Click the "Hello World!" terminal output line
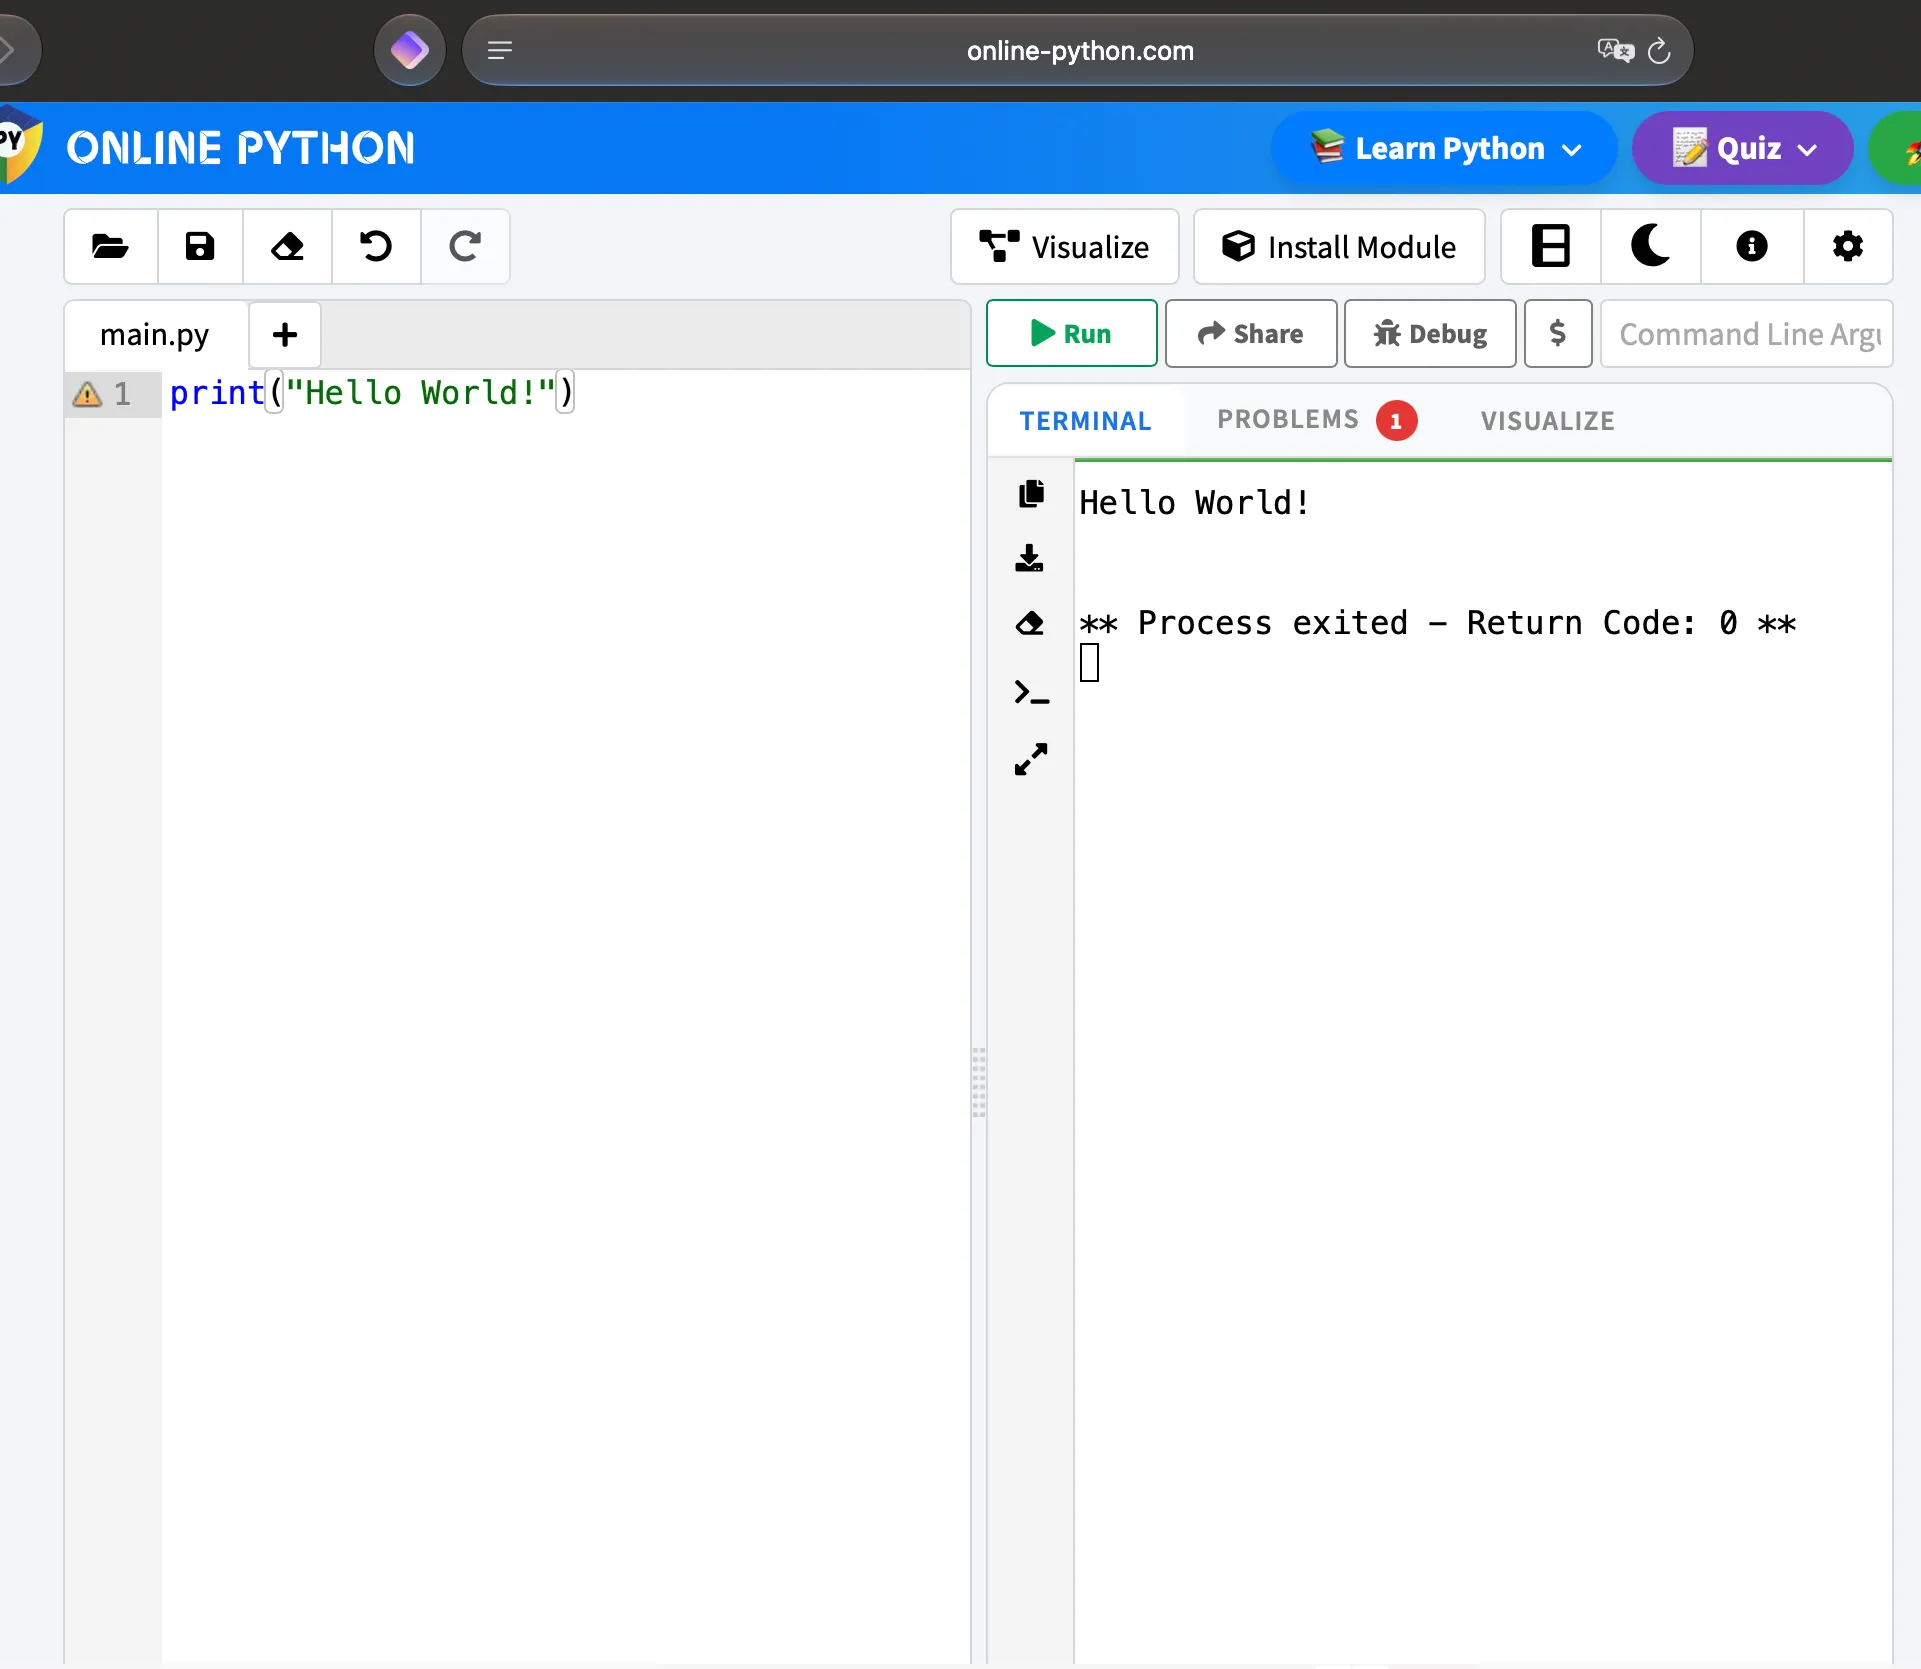This screenshot has width=1921, height=1669. pos(1194,503)
